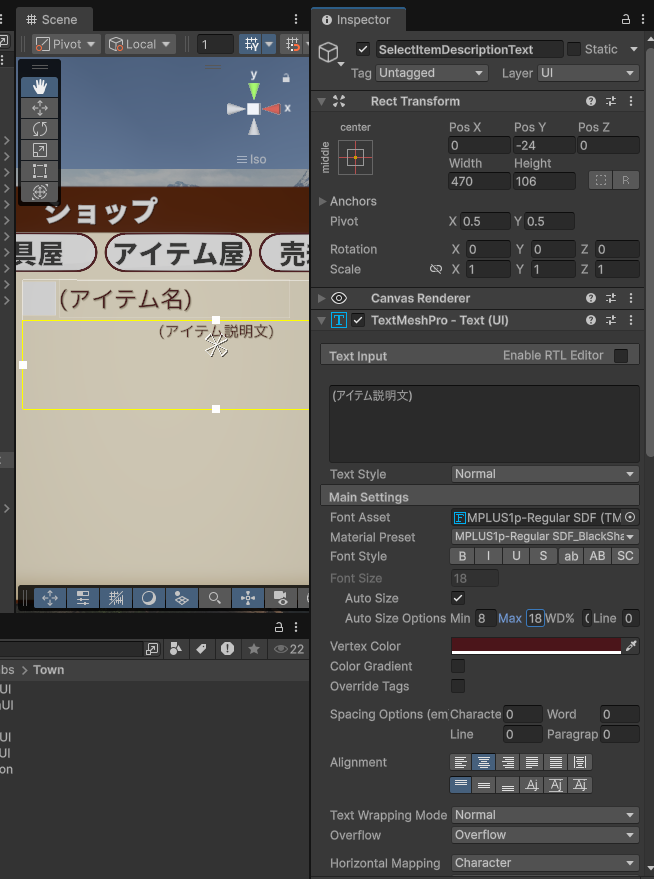This screenshot has height=879, width=654.
Task: Enable the Color Gradient checkbox
Action: [x=458, y=666]
